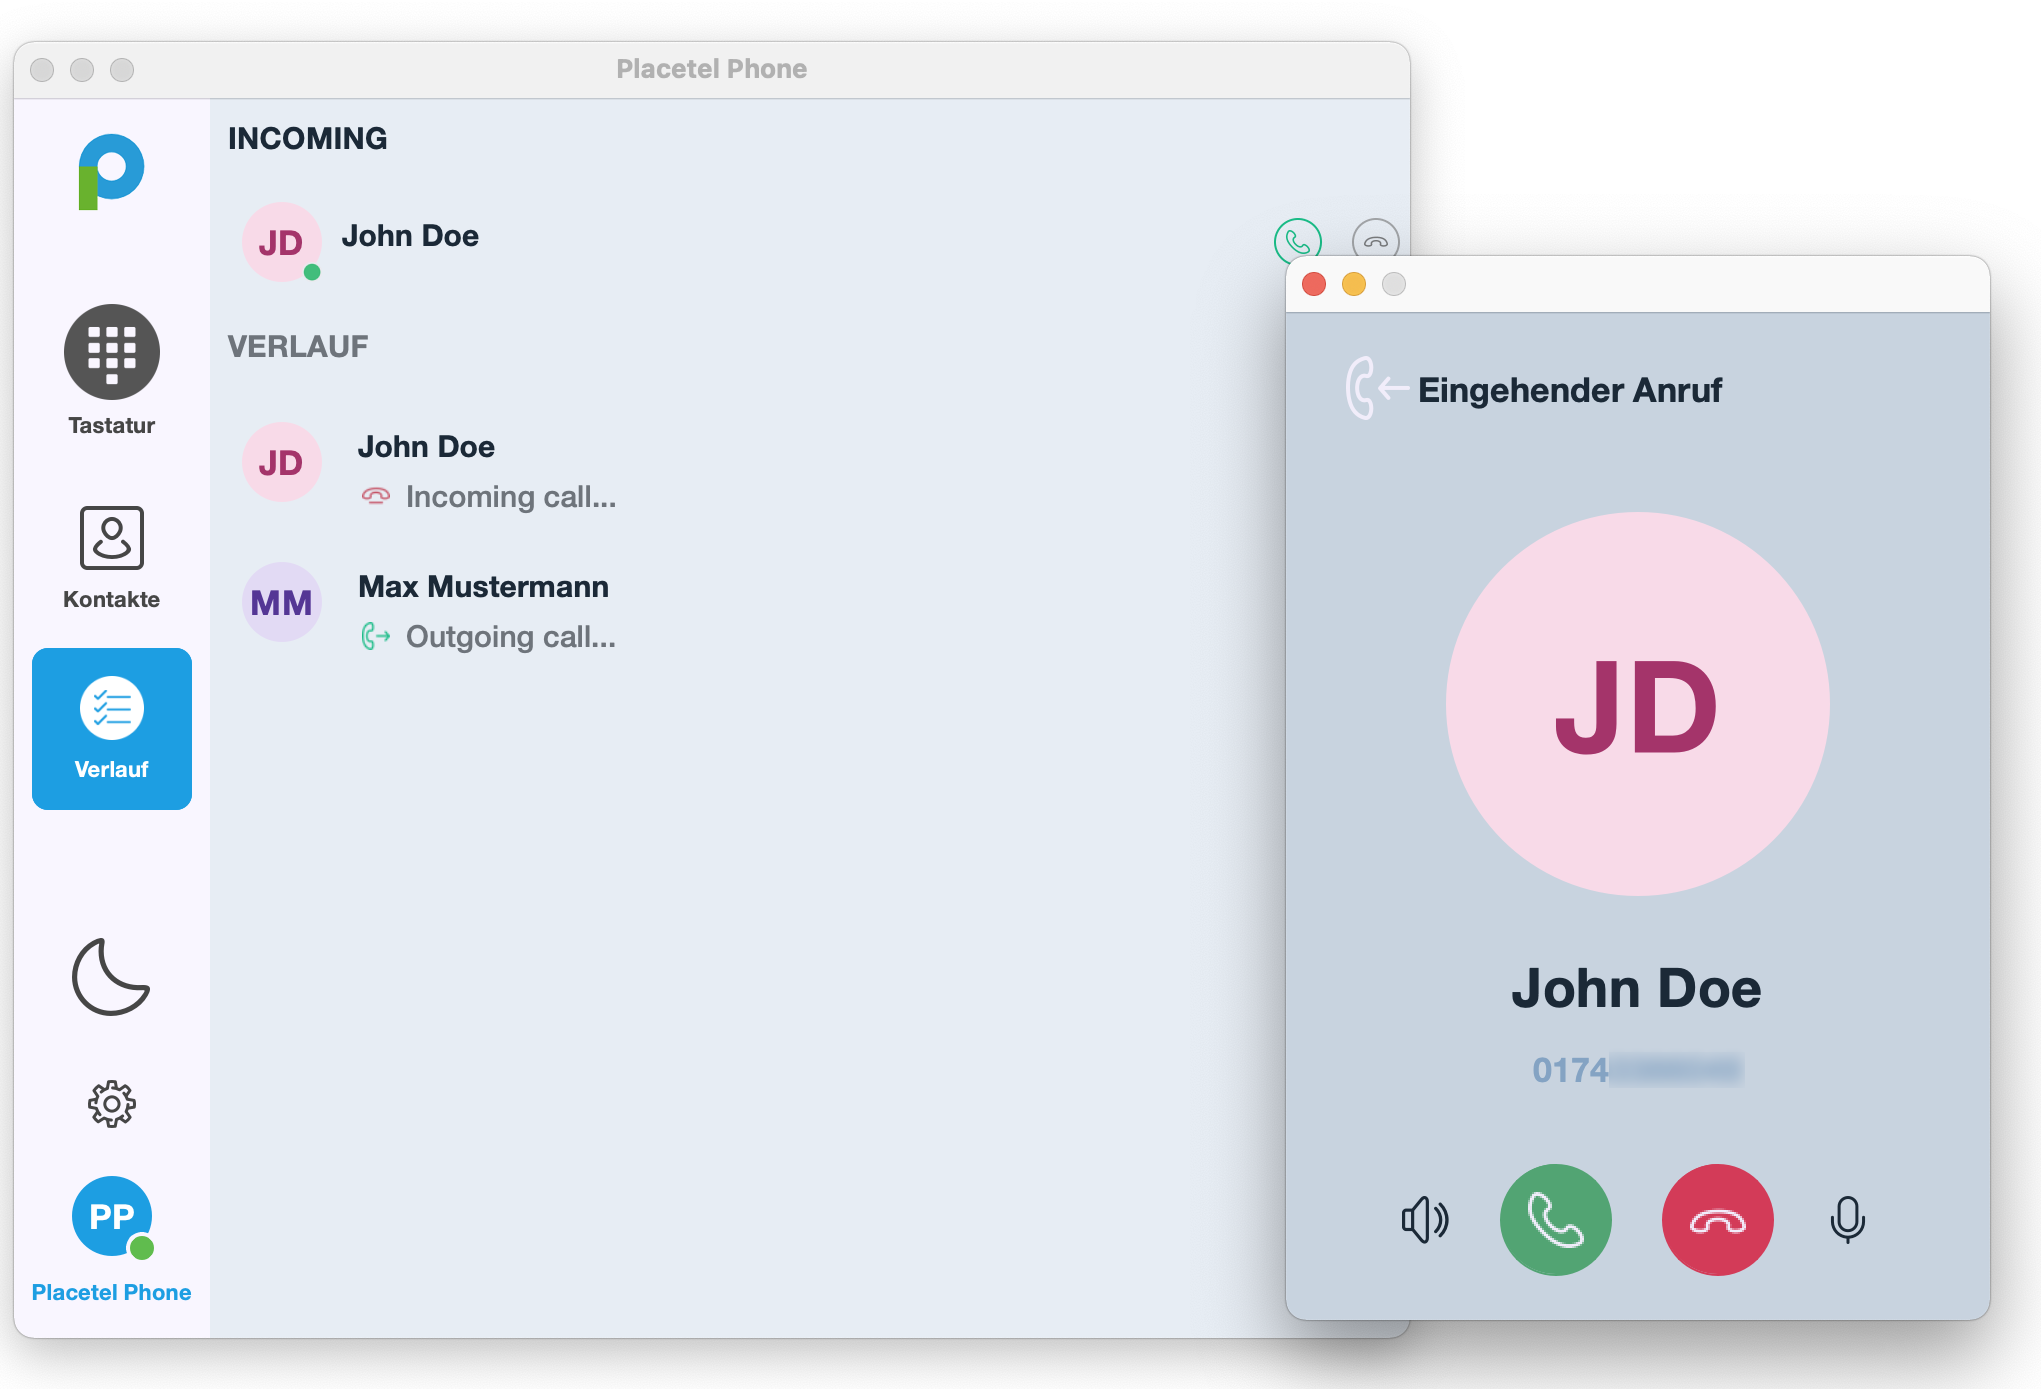Accept call with small green phone icon
The width and height of the screenshot is (2041, 1389).
coord(1297,240)
